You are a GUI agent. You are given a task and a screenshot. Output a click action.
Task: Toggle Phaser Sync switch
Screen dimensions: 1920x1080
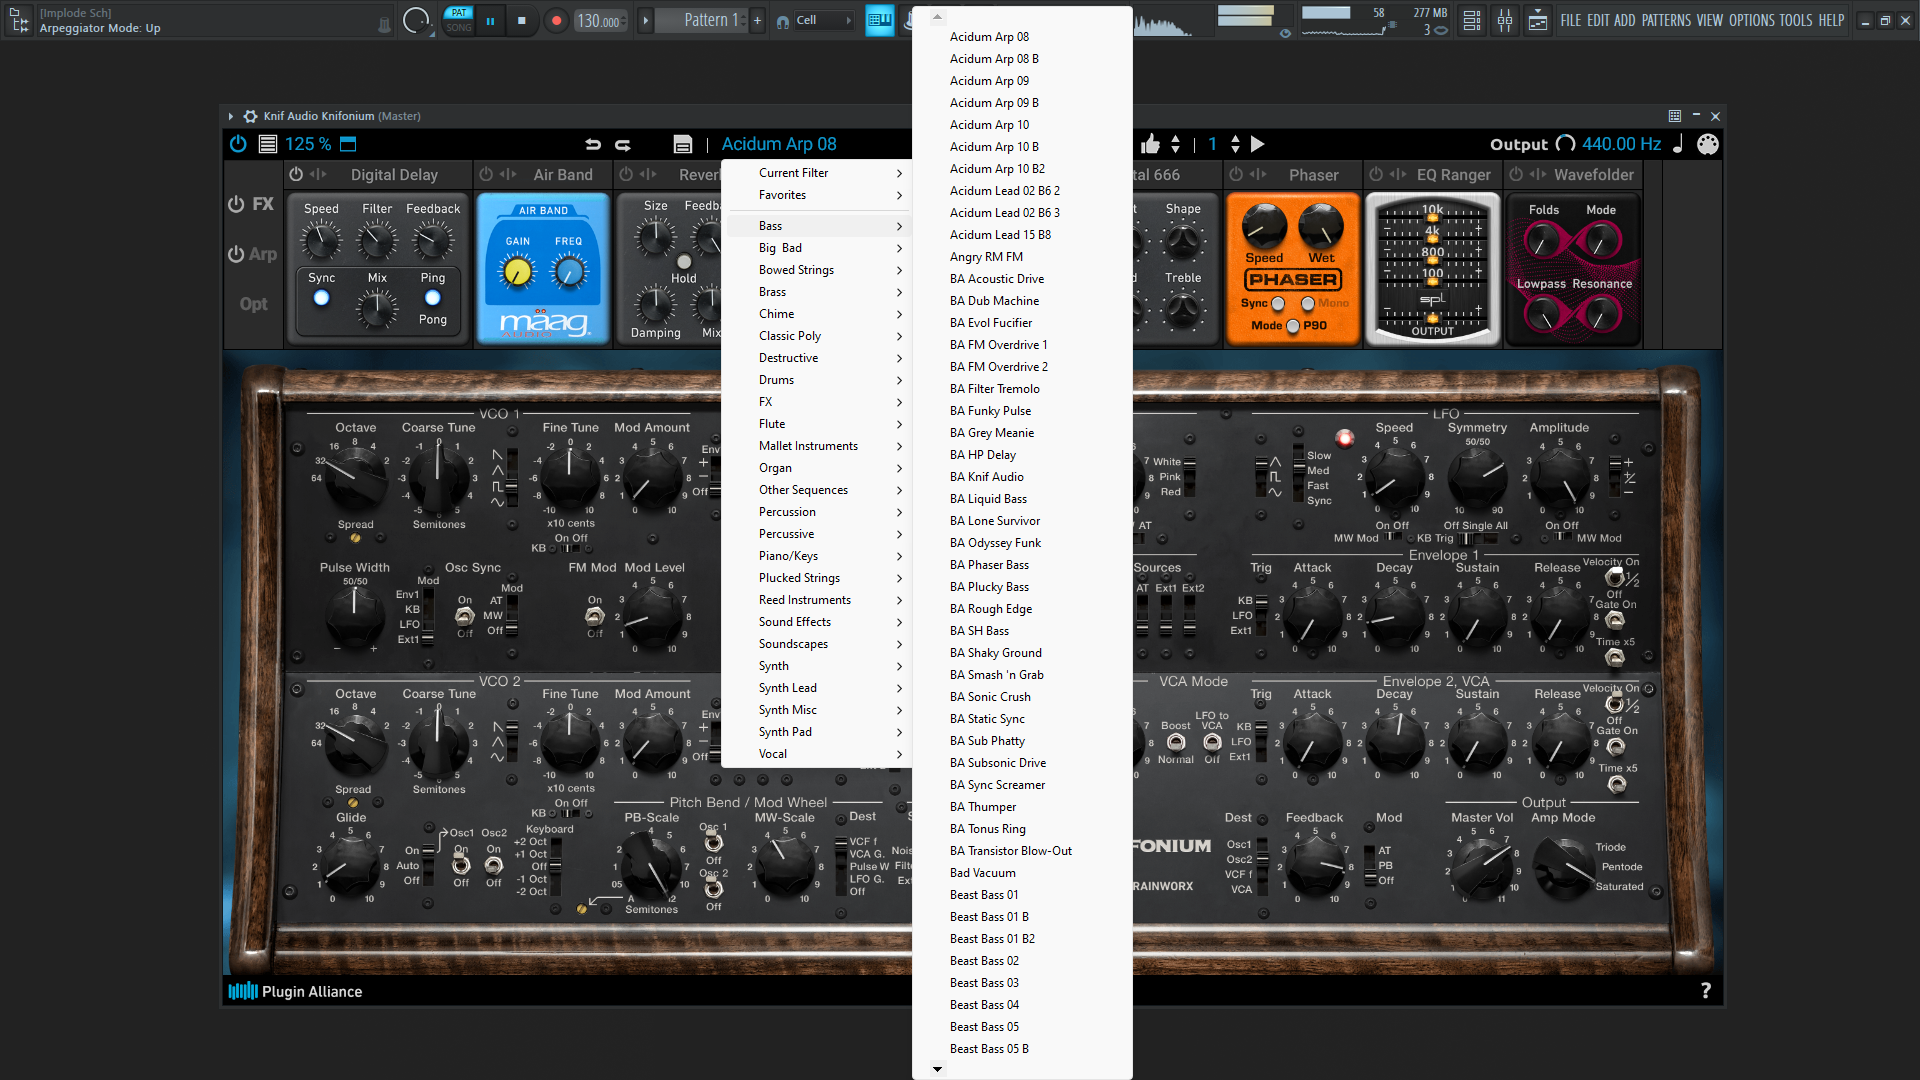(x=1278, y=303)
